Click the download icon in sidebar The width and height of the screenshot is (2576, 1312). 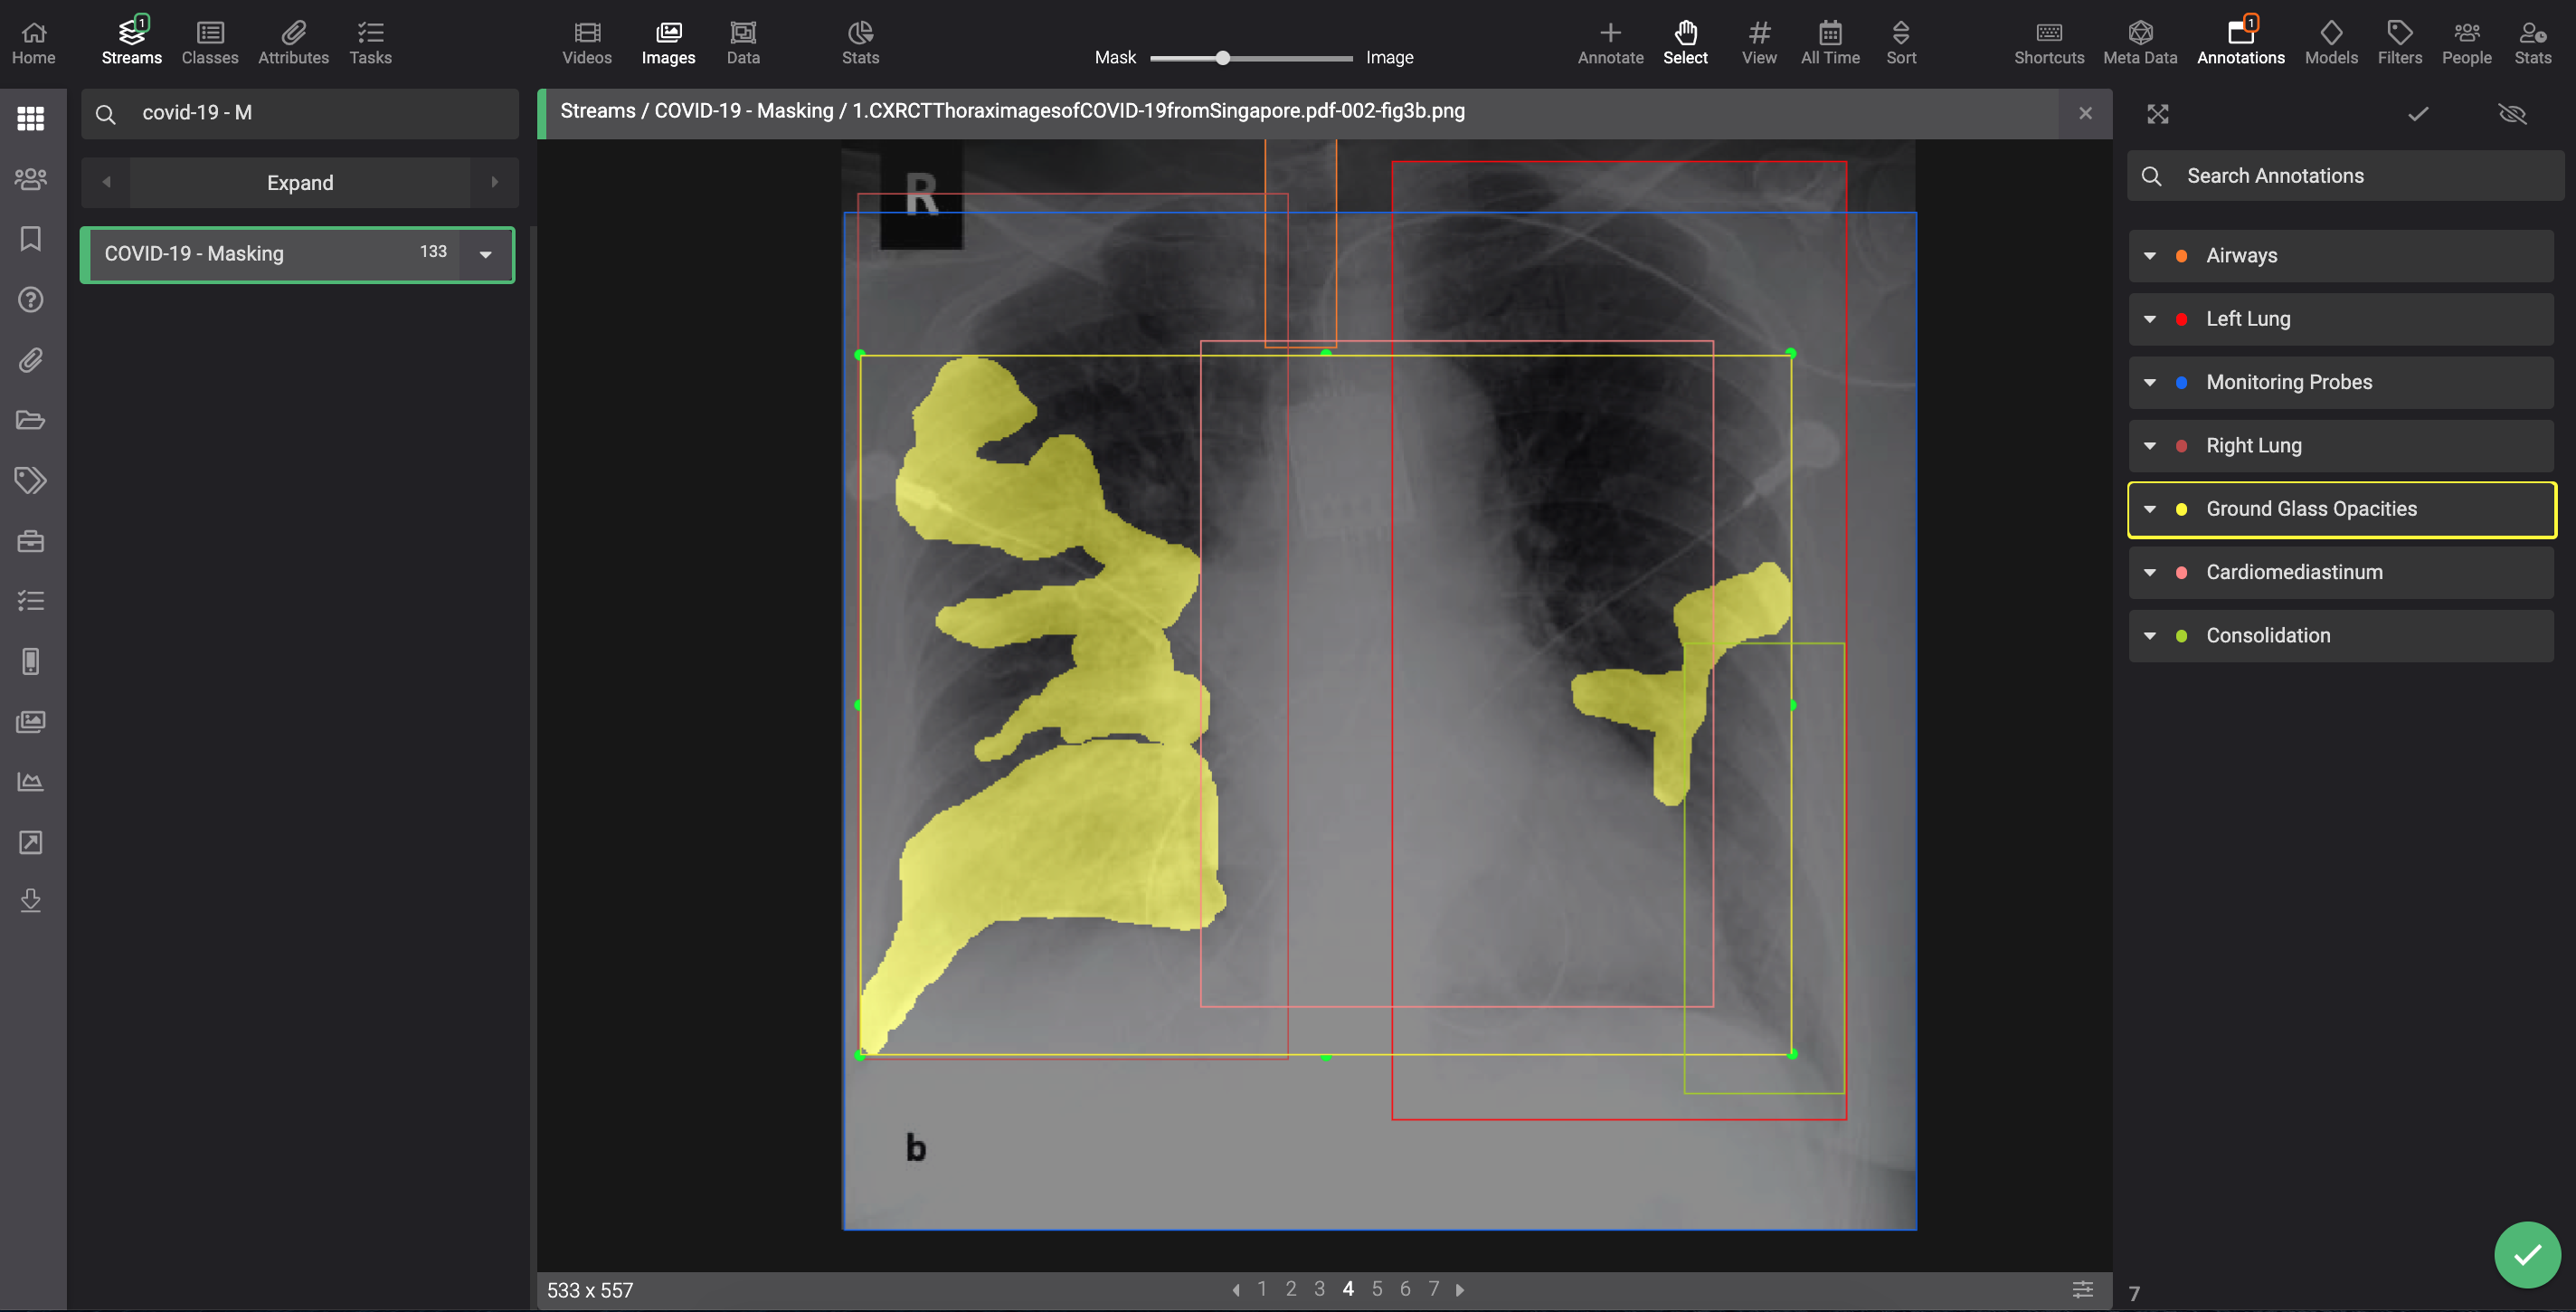(30, 901)
